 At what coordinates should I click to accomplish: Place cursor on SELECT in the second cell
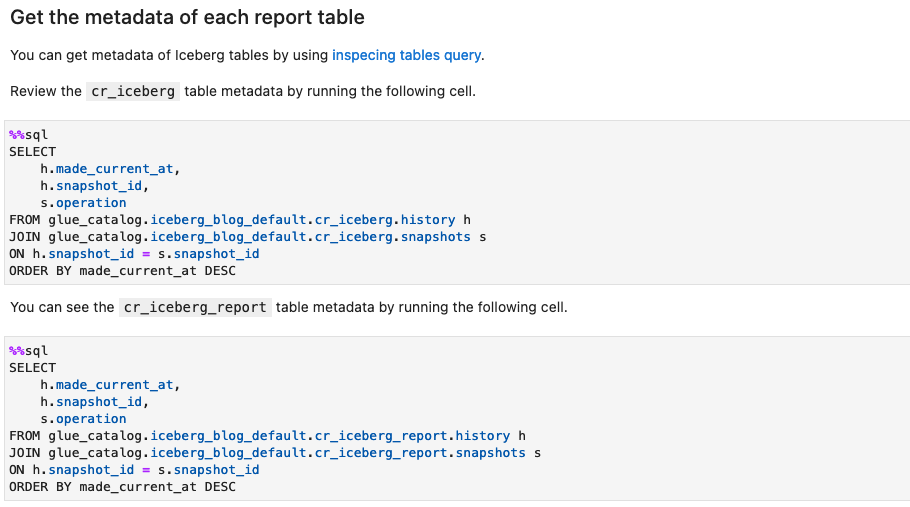coord(33,368)
